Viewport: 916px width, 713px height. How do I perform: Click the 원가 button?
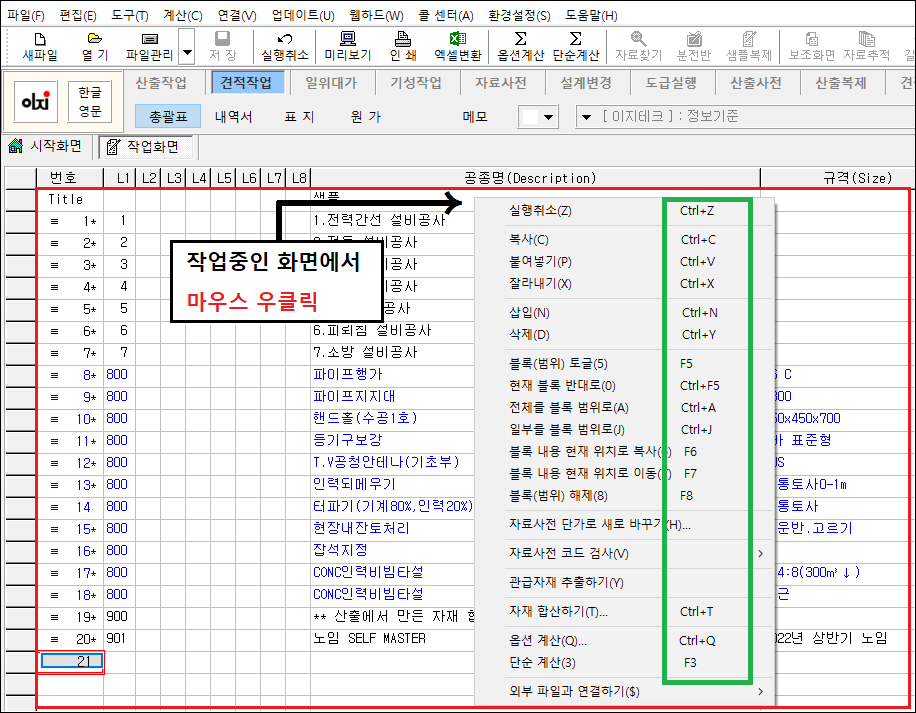click(x=366, y=117)
